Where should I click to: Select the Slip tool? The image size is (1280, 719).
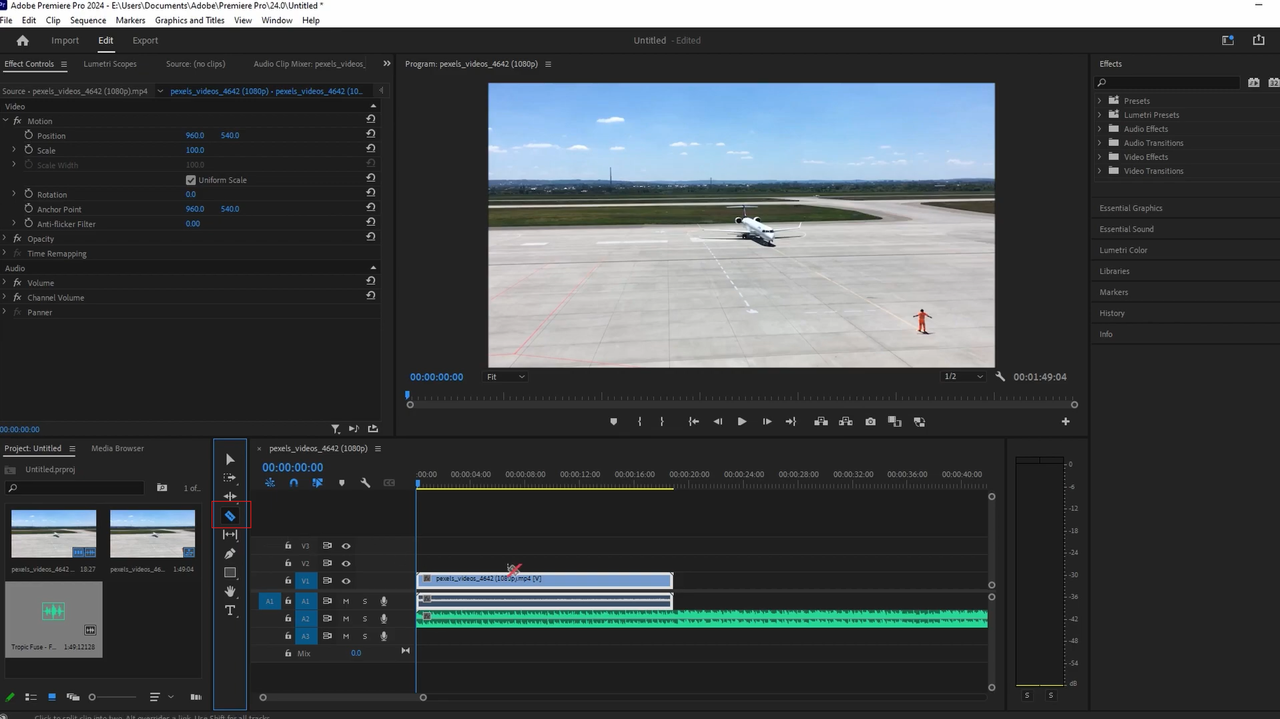point(230,535)
